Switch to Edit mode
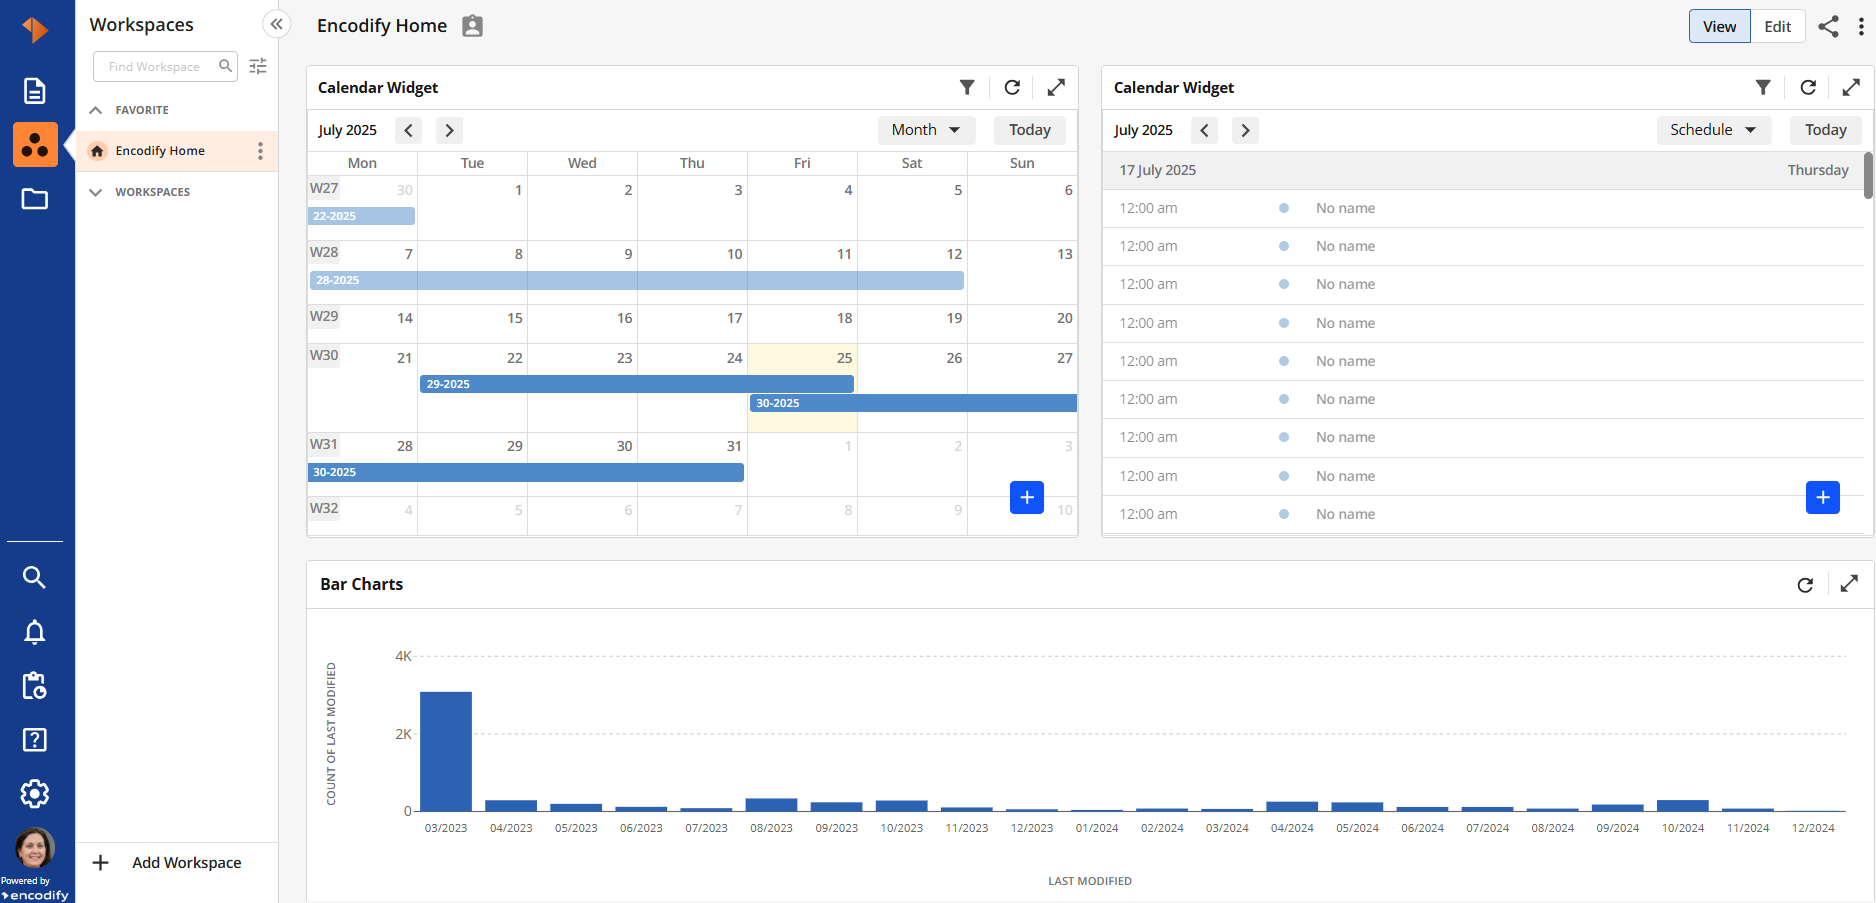The image size is (1876, 903). (1777, 26)
